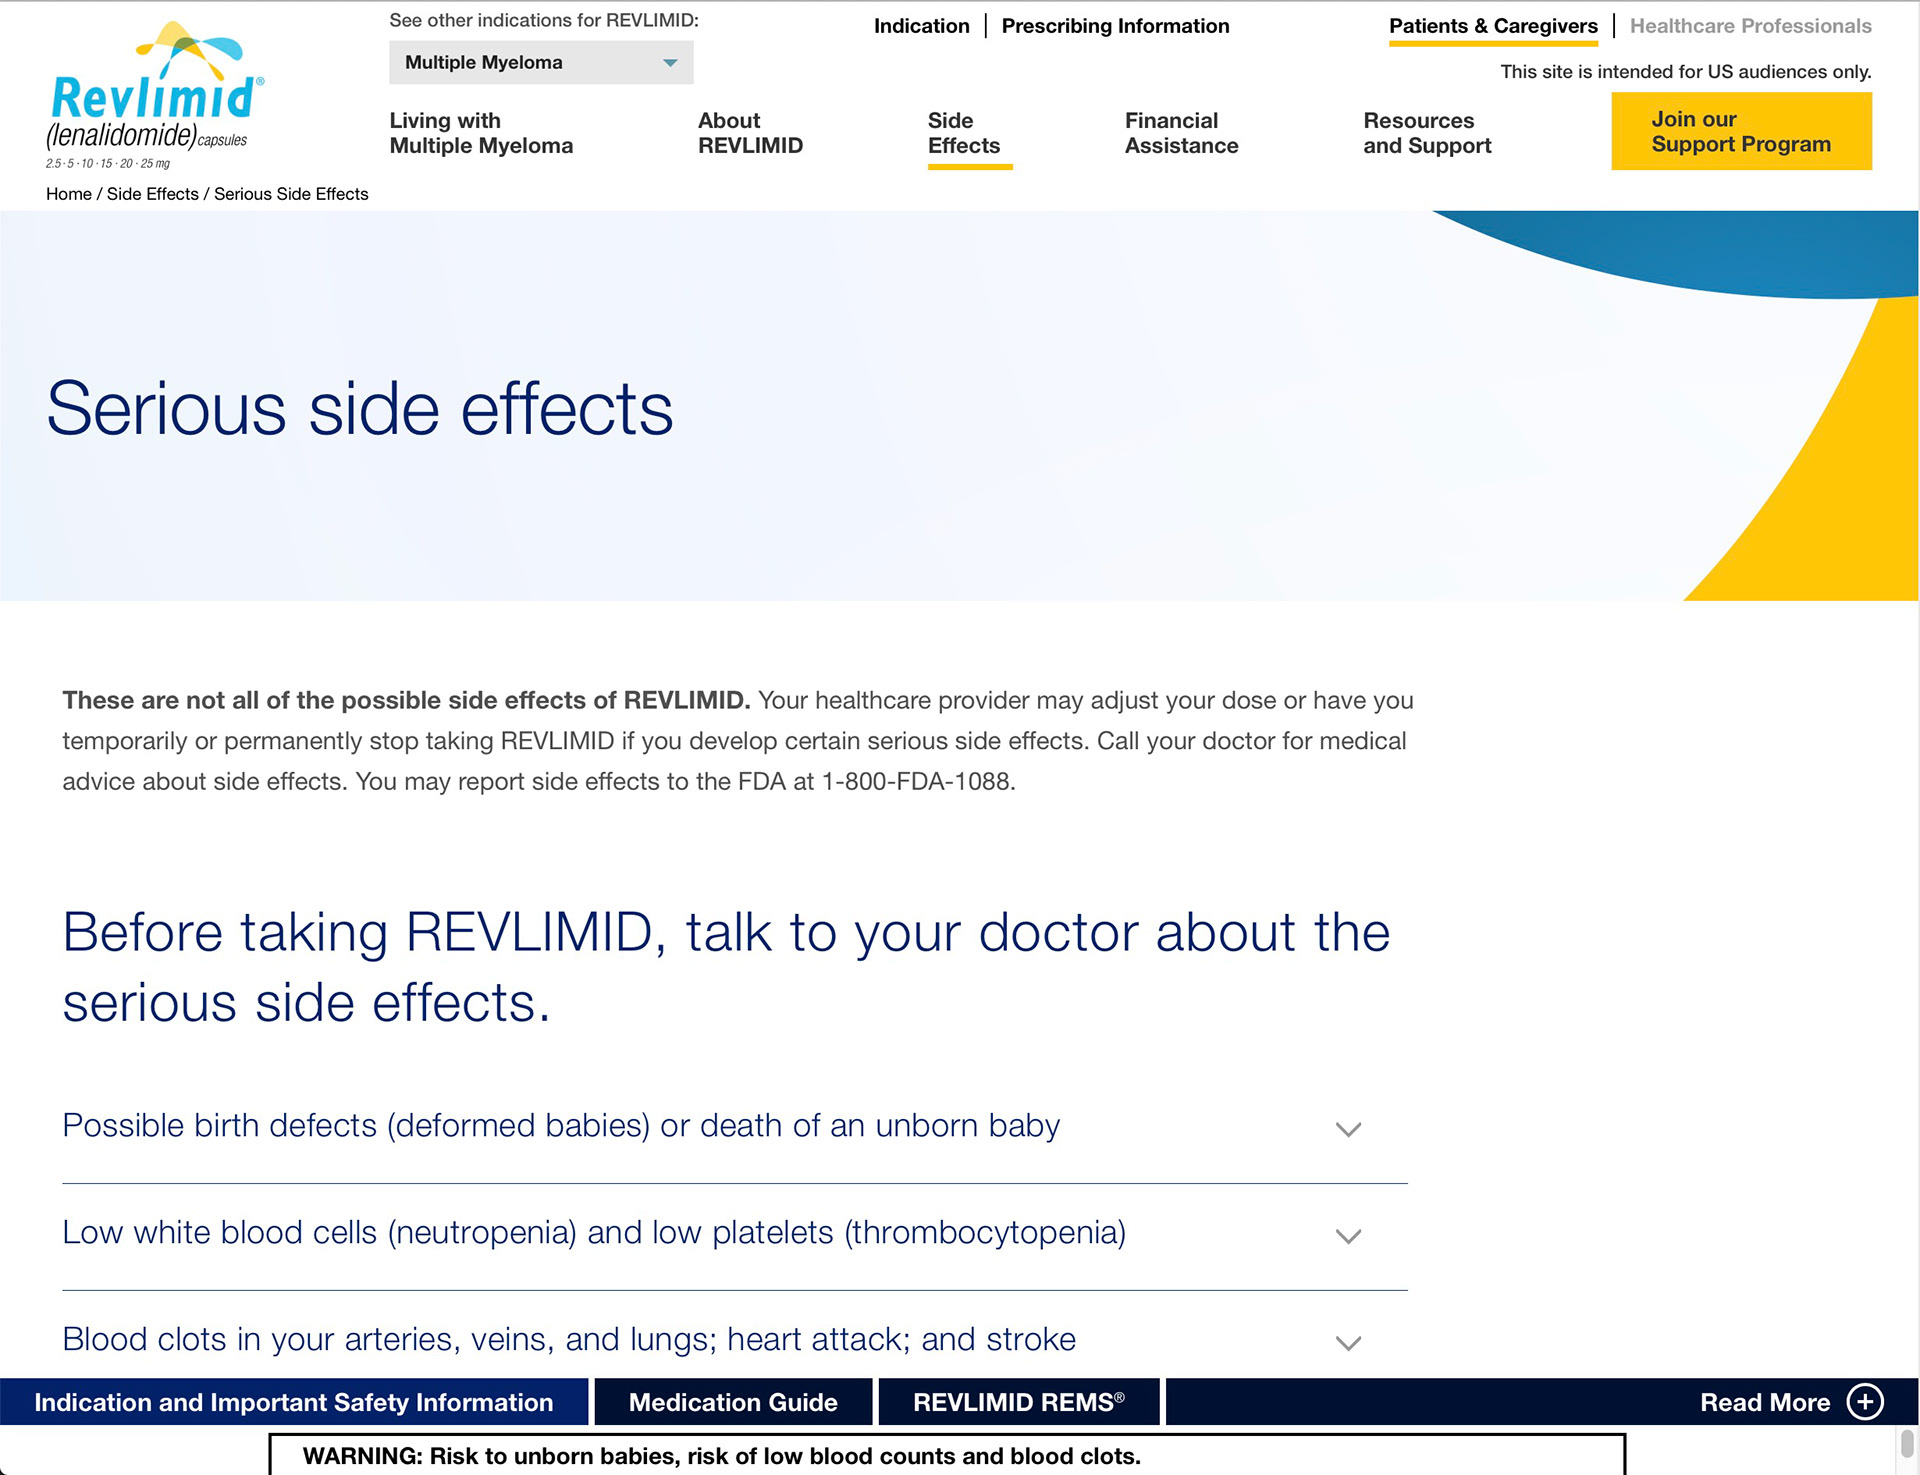The width and height of the screenshot is (1920, 1475).
Task: Open the Multiple Myeloma indication dropdown
Action: [541, 62]
